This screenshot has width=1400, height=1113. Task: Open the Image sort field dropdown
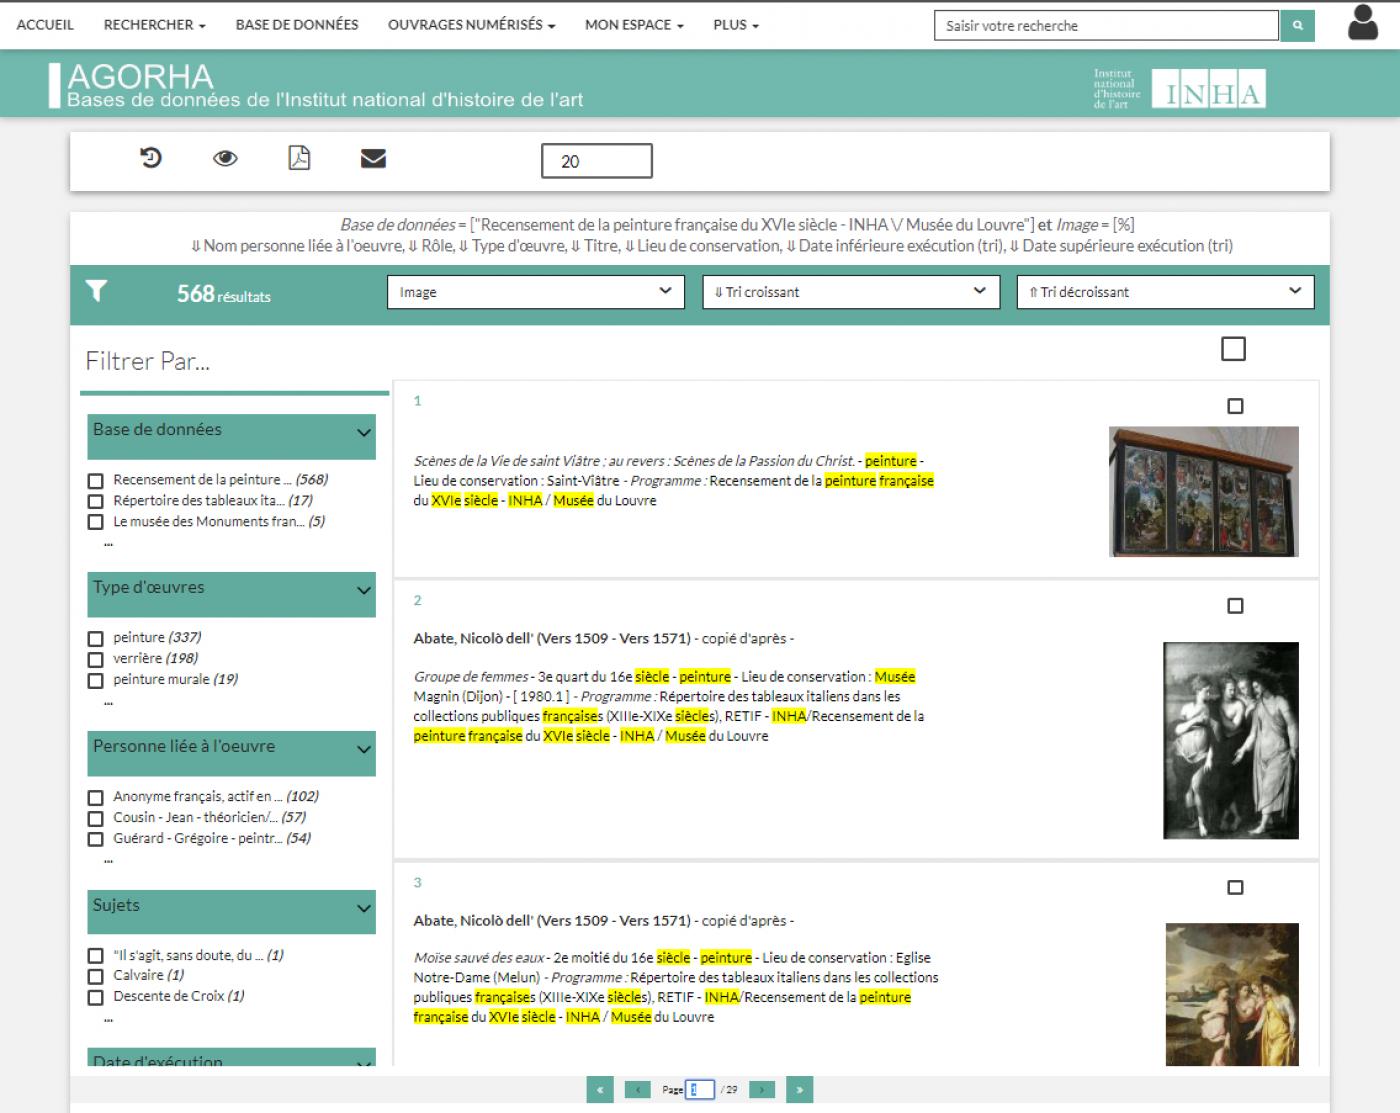(535, 292)
